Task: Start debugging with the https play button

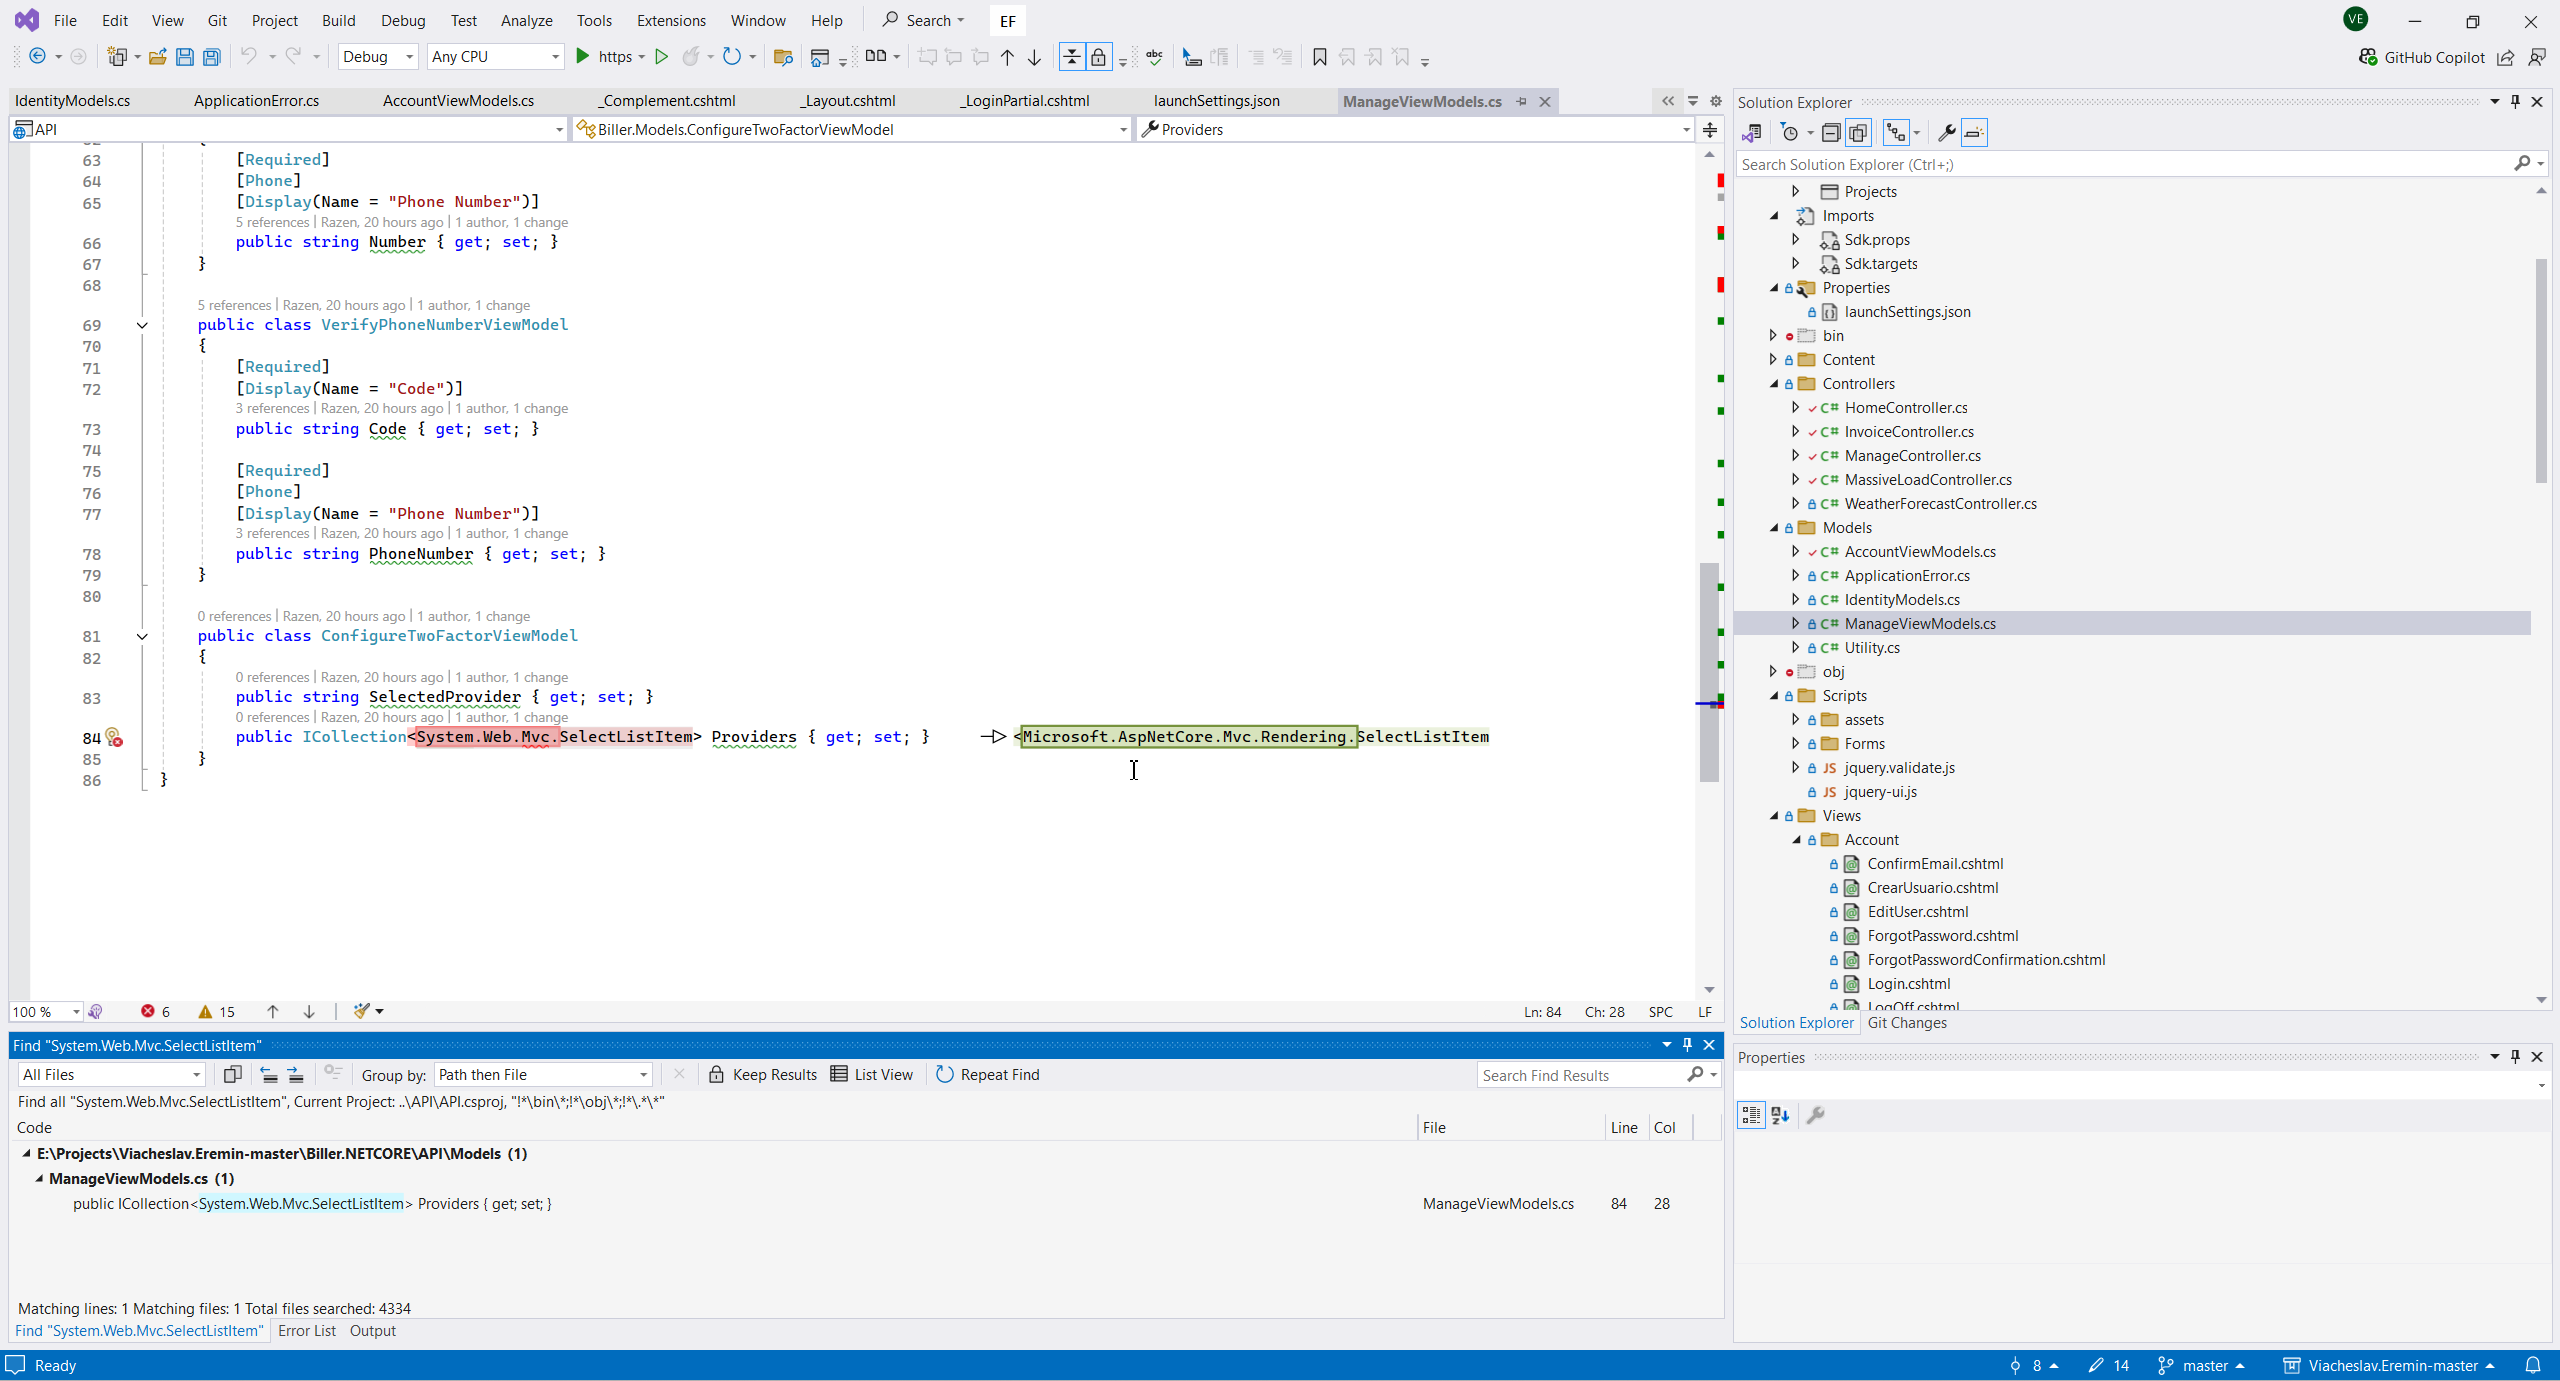Action: tap(583, 57)
